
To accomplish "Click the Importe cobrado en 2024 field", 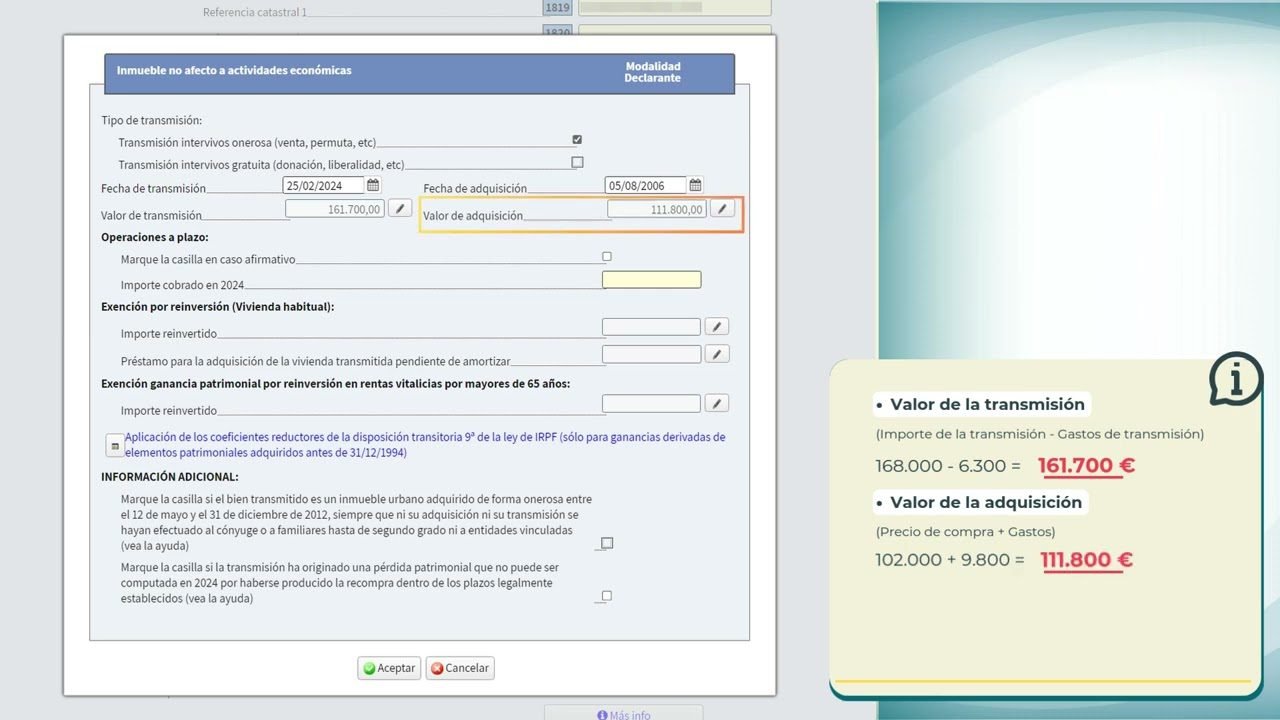I will click(x=652, y=280).
